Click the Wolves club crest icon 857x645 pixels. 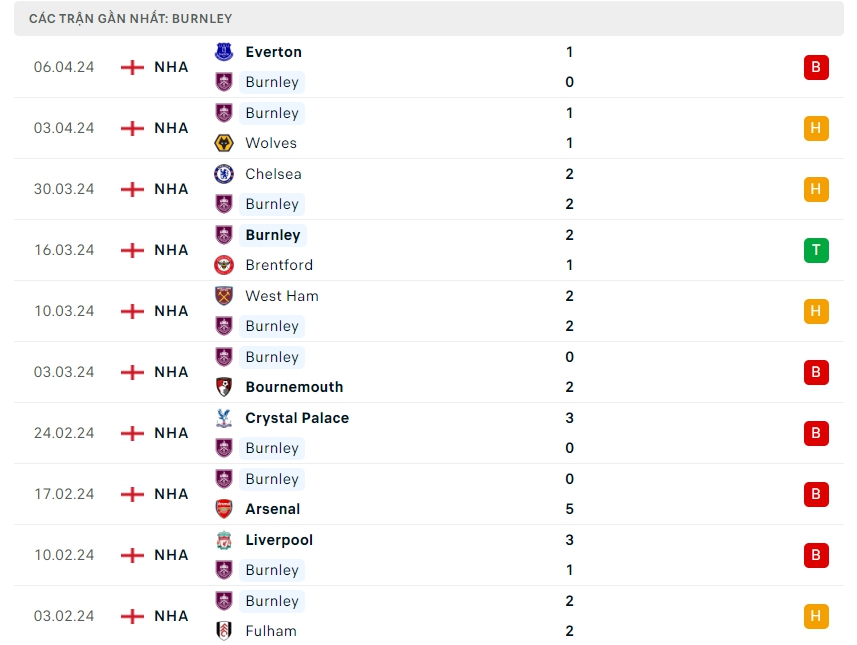224,143
